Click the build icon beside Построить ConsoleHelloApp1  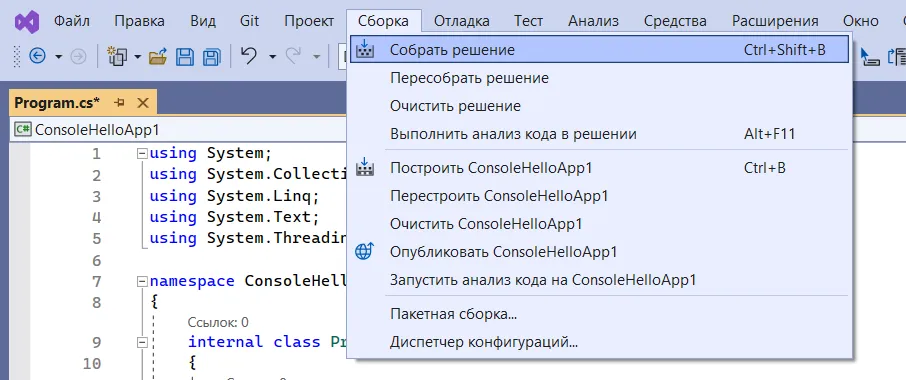pos(365,168)
